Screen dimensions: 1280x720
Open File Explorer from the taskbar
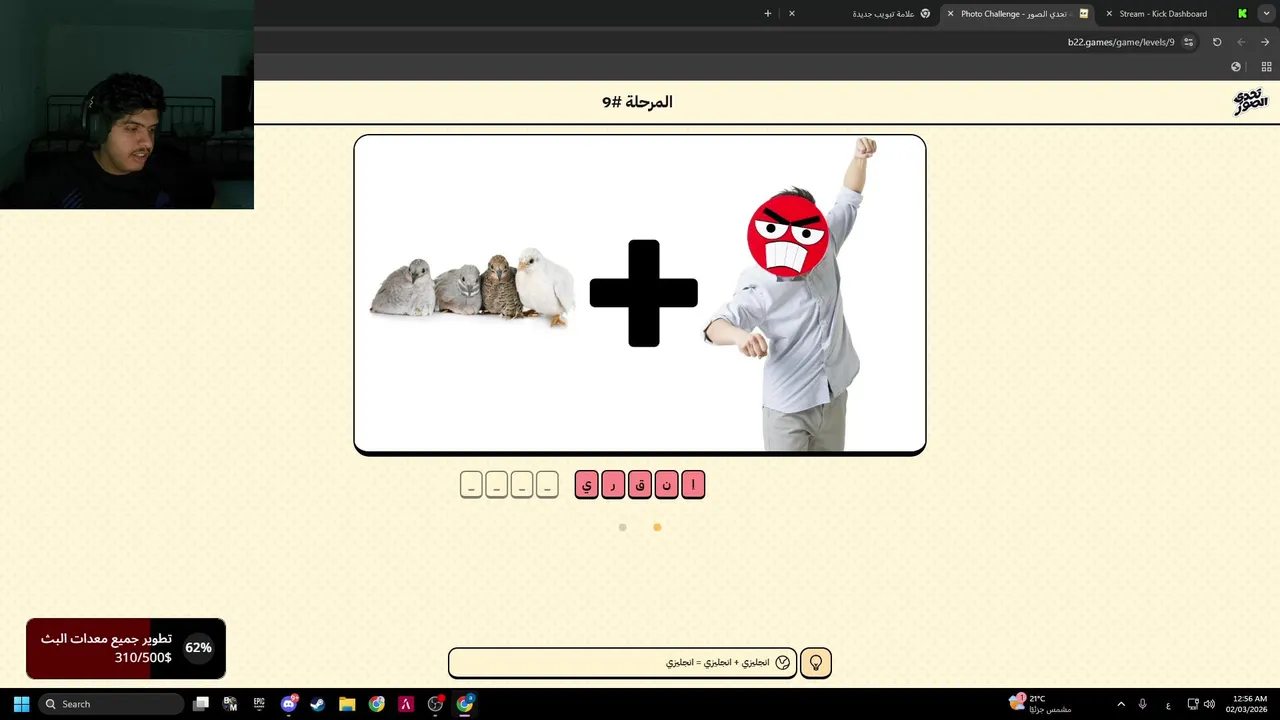point(347,704)
